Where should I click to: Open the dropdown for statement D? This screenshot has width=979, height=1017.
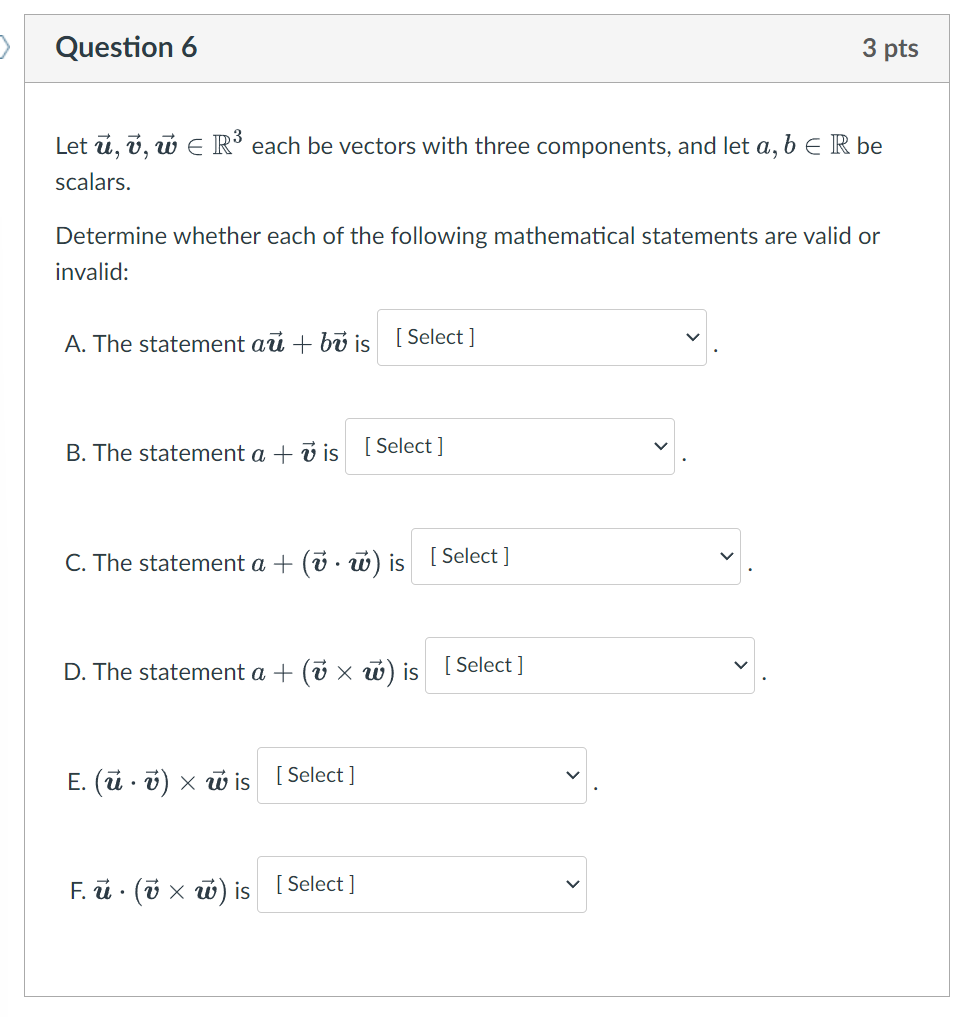click(x=589, y=665)
